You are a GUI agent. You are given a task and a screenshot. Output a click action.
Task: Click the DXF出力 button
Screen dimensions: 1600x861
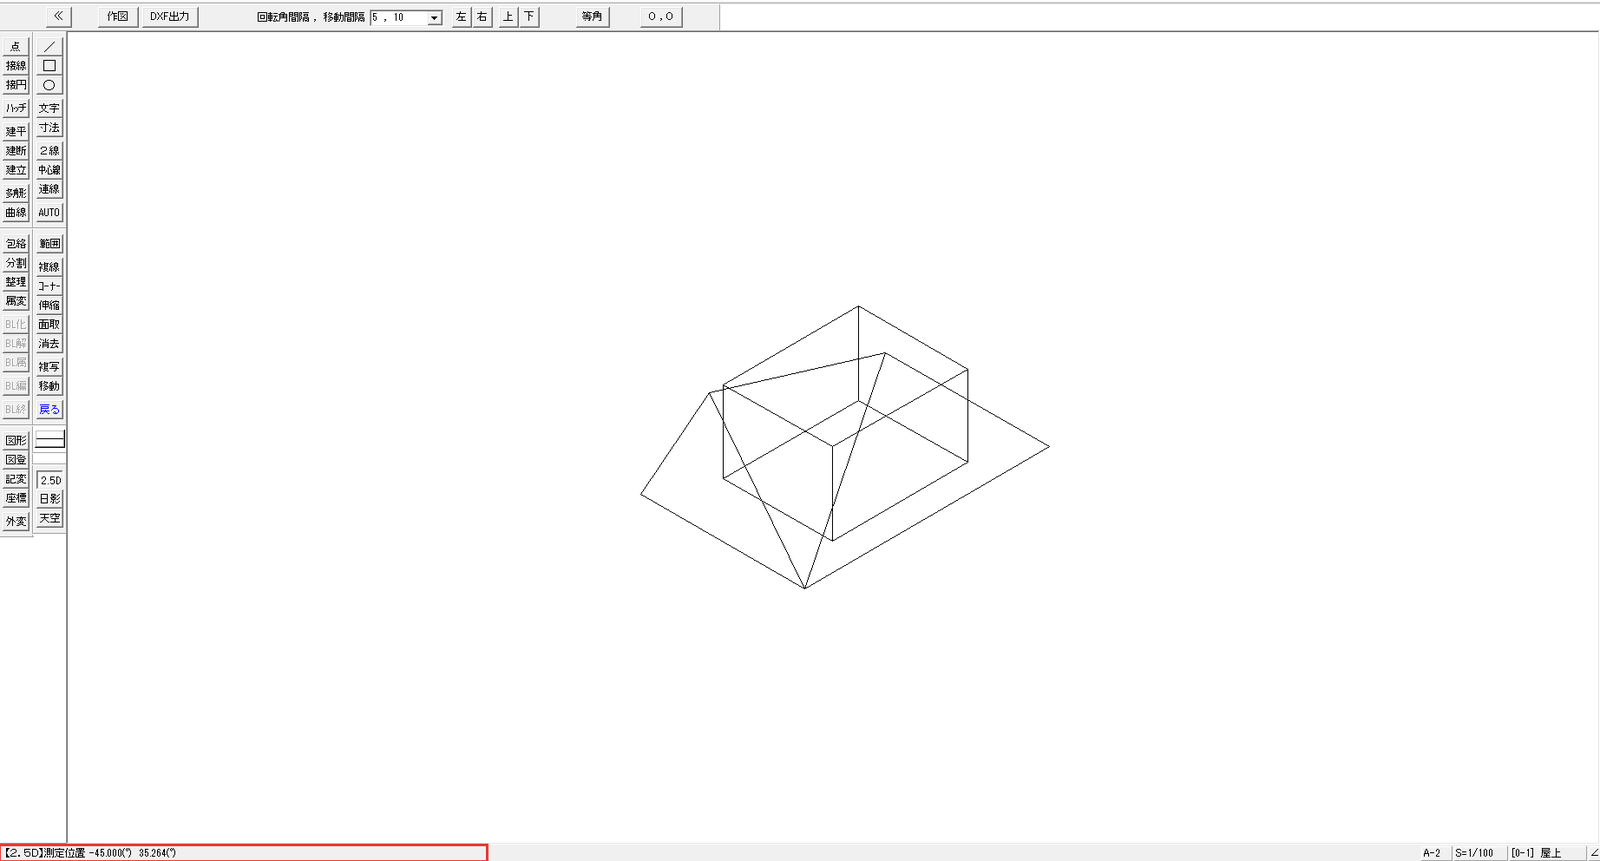tap(170, 16)
